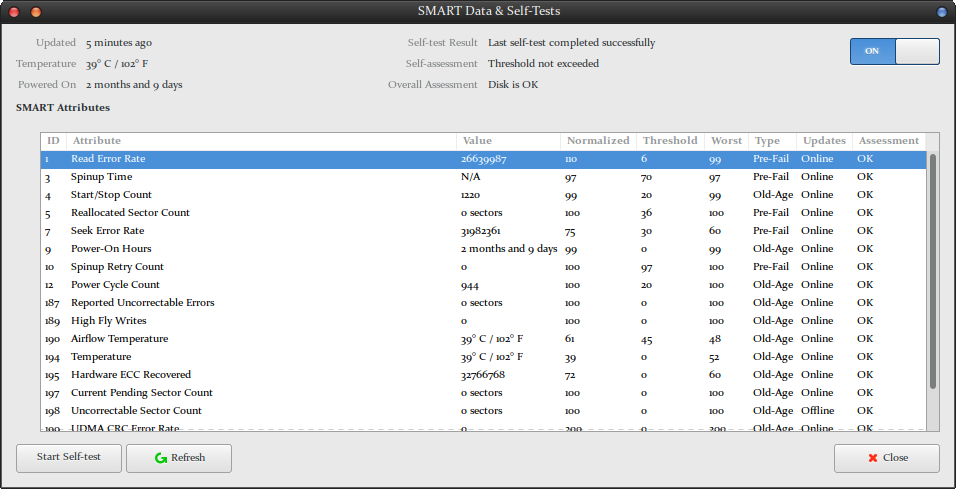This screenshot has width=956, height=489.
Task: Click the green refresh arrow icon
Action: click(161, 458)
